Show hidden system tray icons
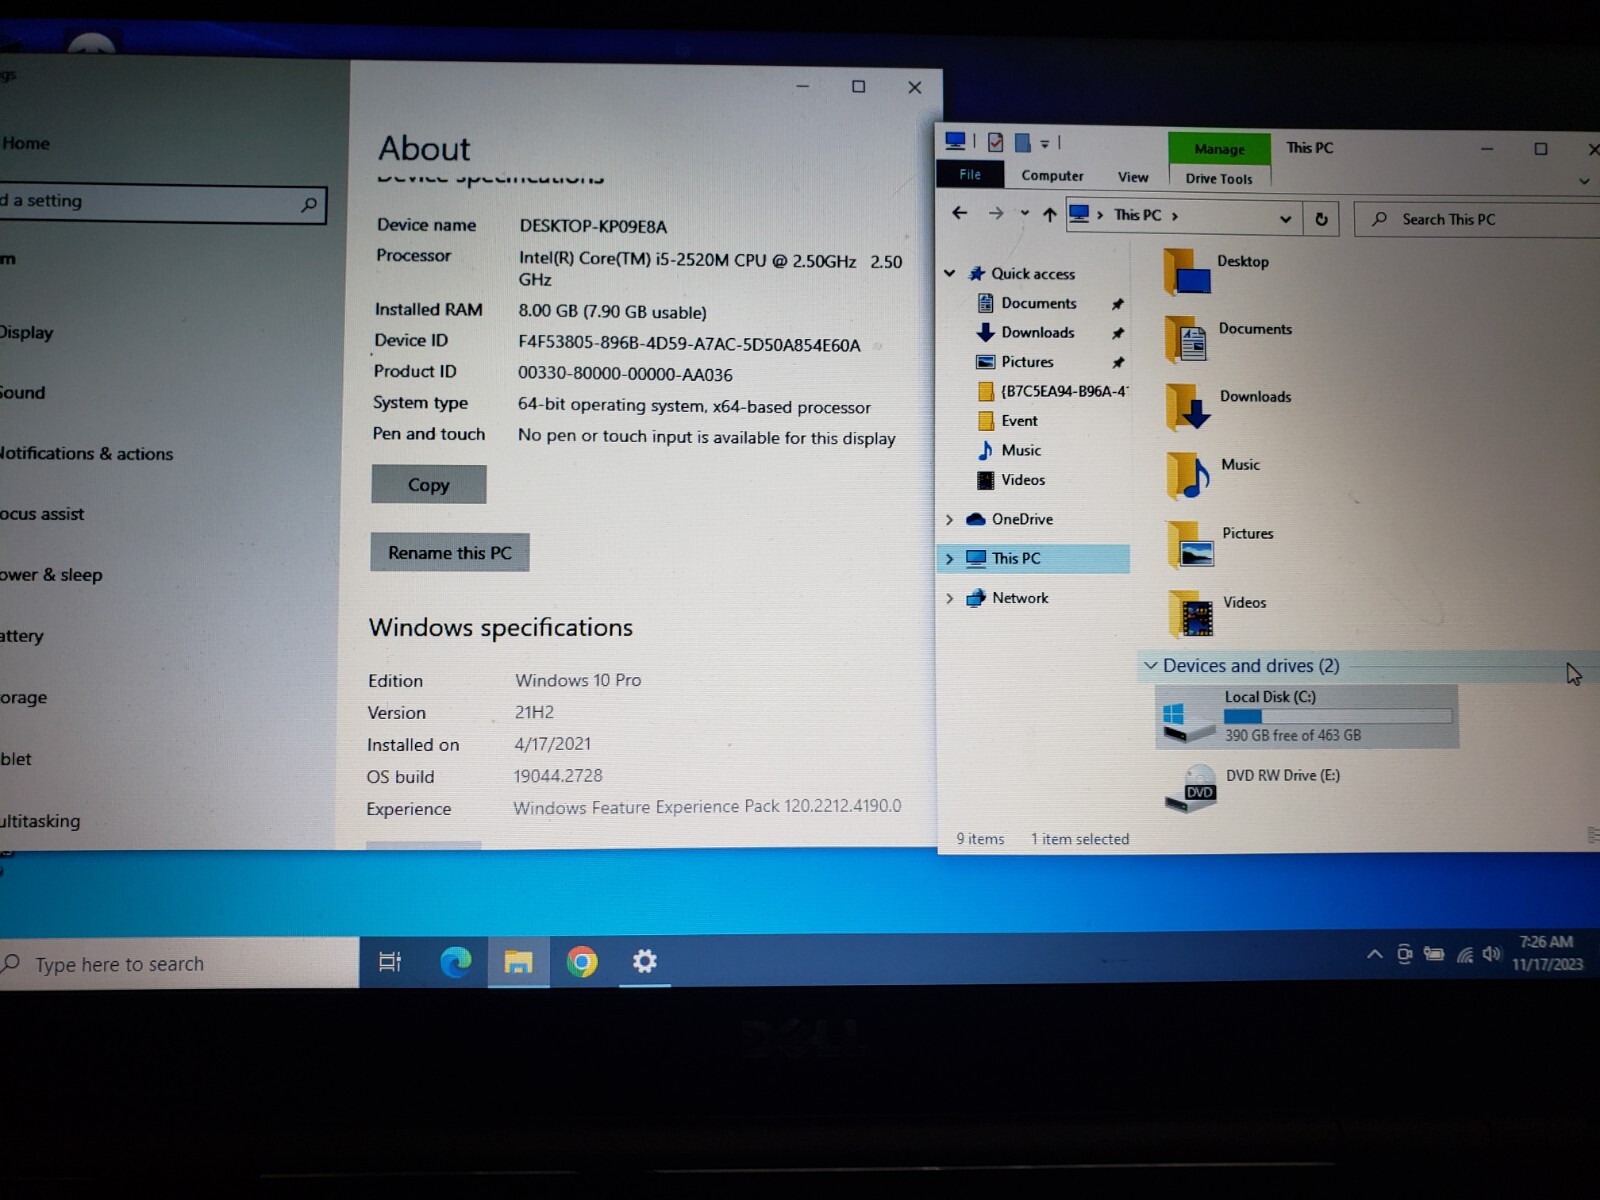Screen dimensions: 1600x1200 pos(1375,954)
